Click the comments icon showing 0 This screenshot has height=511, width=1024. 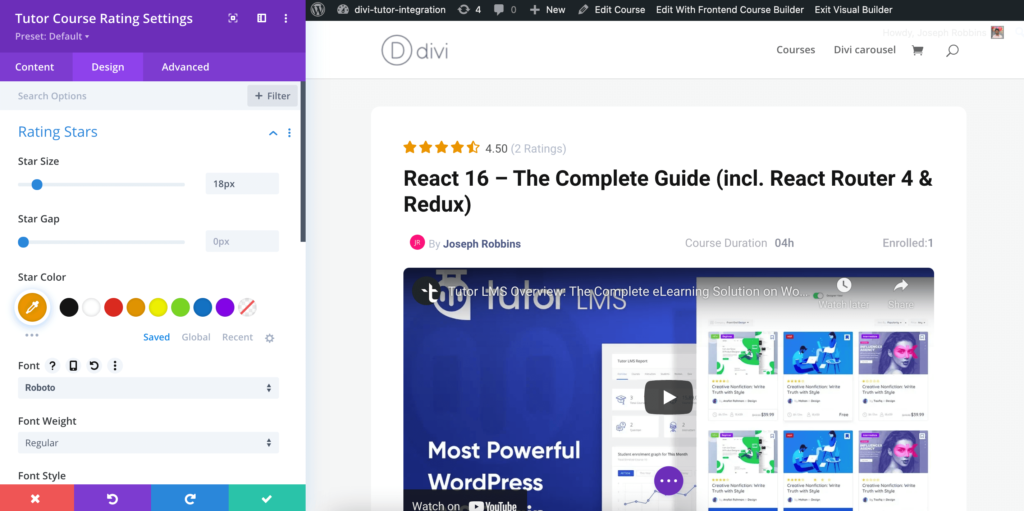point(505,10)
